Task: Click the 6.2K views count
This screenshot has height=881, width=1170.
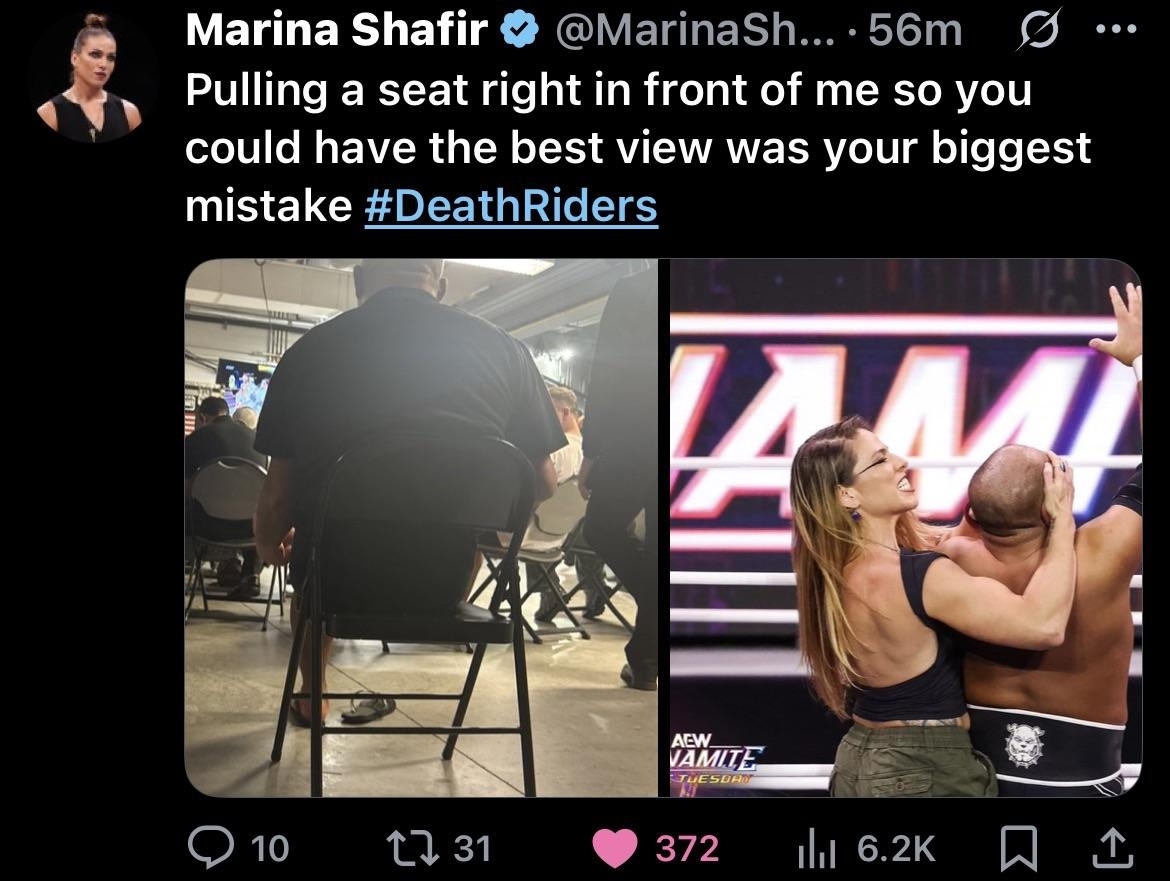Action: point(896,849)
